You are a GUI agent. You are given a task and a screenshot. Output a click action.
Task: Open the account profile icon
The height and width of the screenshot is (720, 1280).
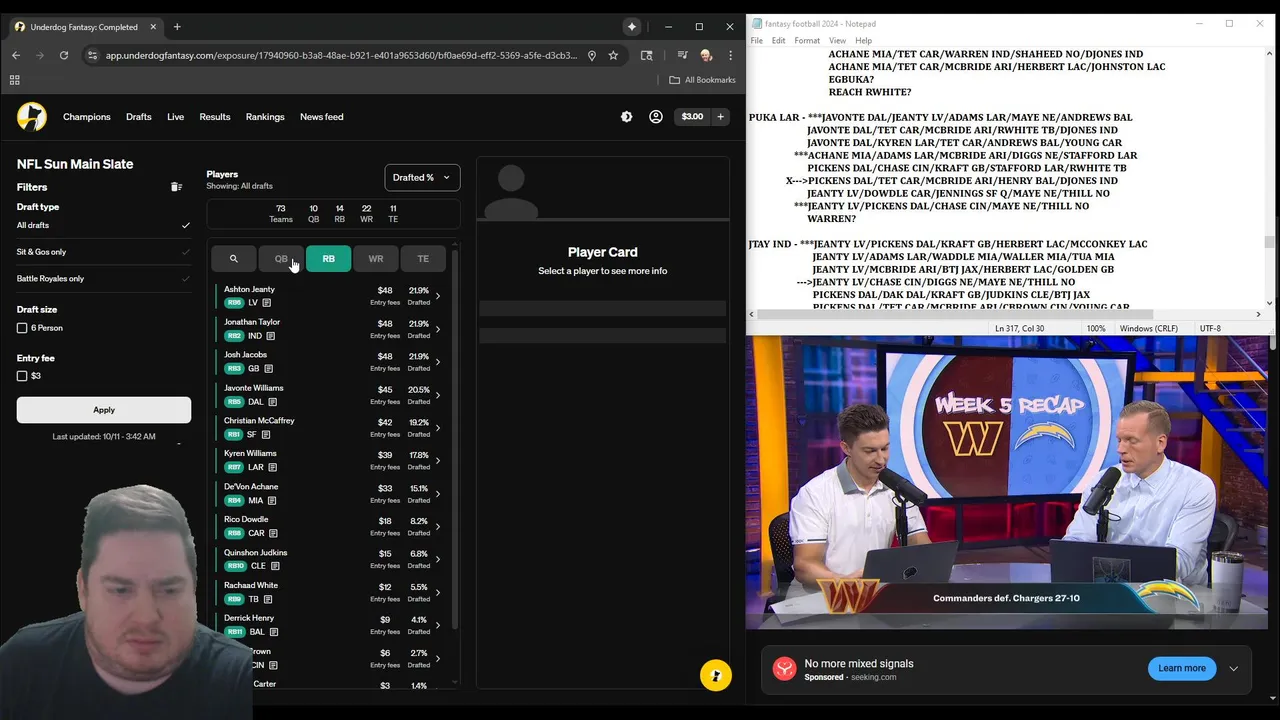point(656,117)
